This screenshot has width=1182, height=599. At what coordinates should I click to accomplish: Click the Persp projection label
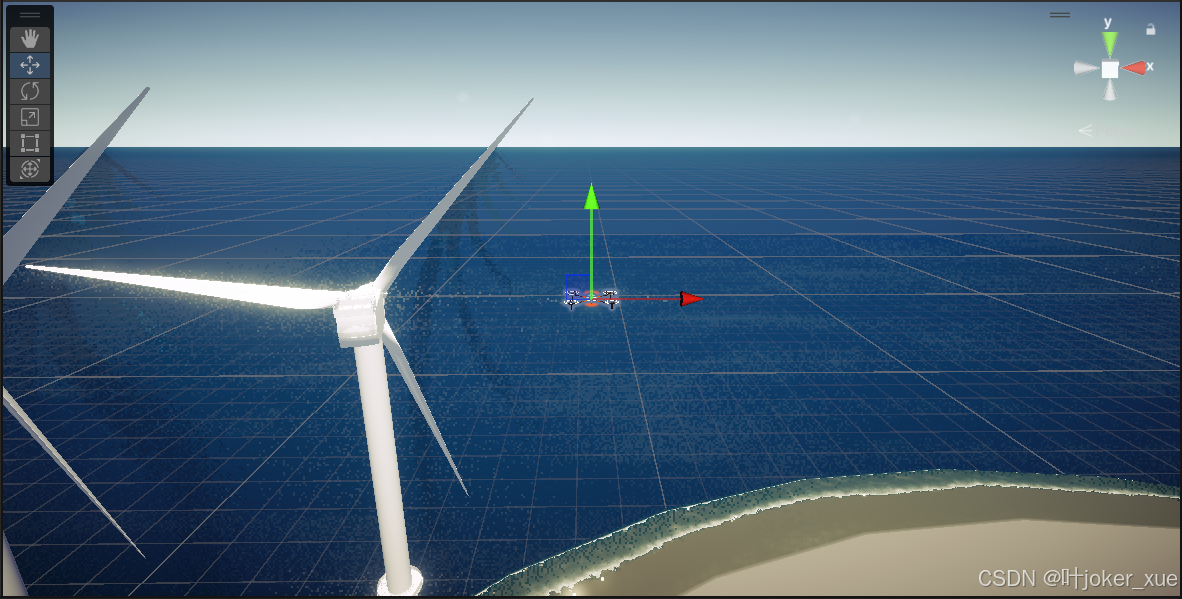click(x=1114, y=130)
